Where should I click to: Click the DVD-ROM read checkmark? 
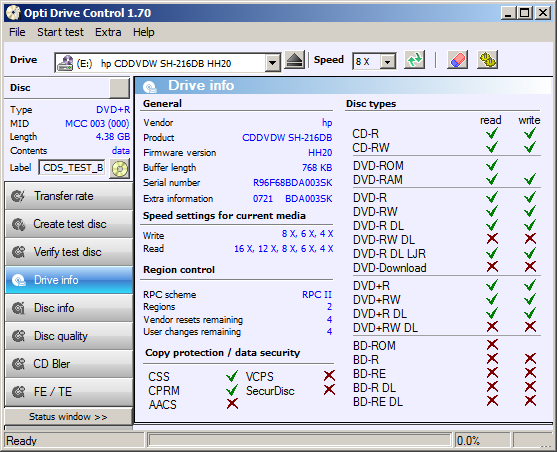click(x=492, y=165)
